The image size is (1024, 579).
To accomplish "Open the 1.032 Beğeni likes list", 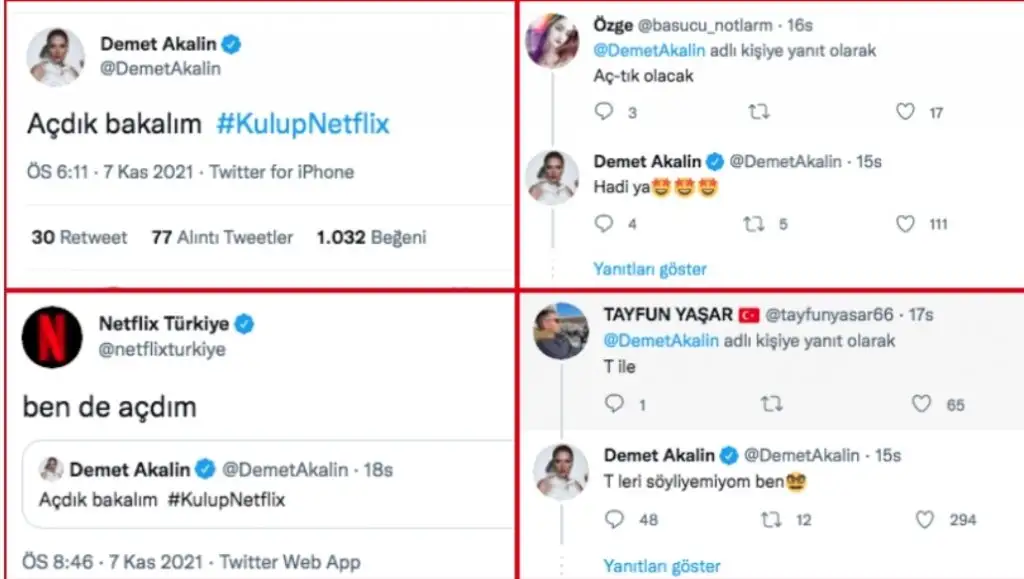I will coord(371,237).
